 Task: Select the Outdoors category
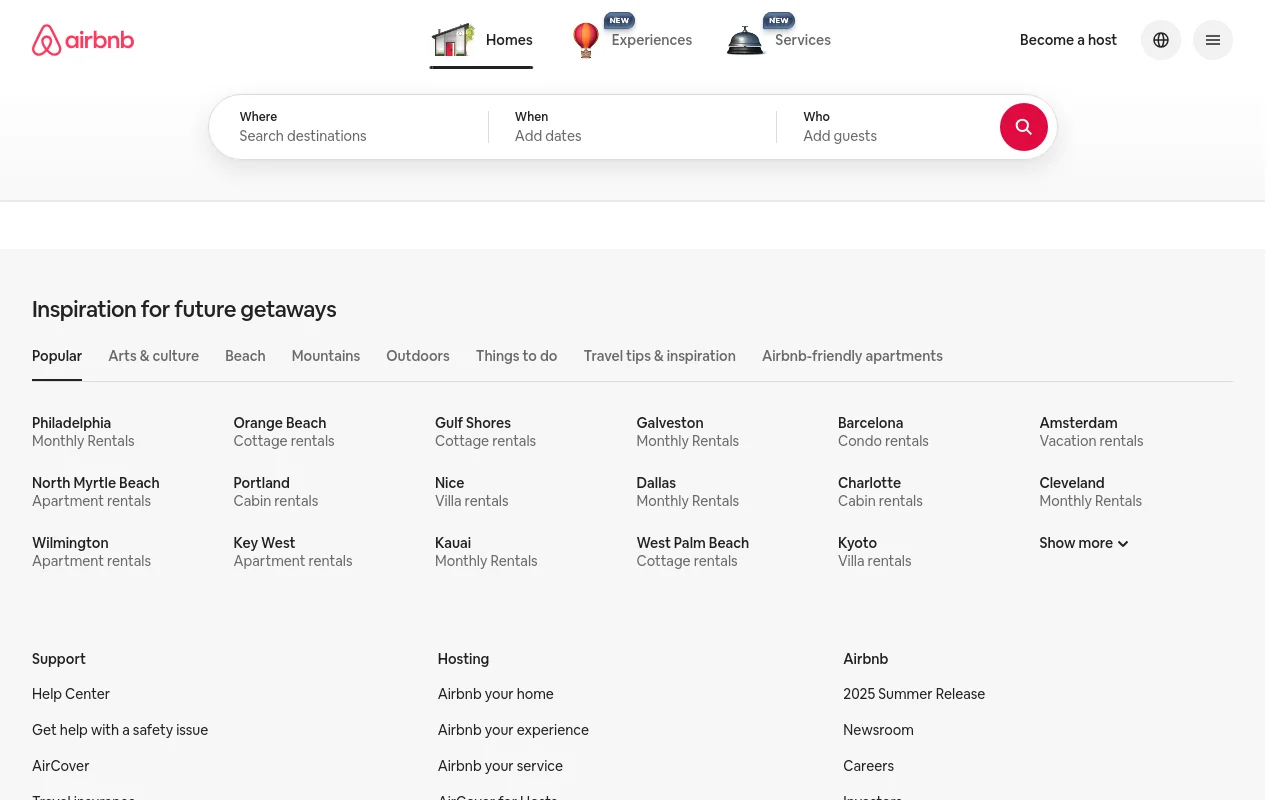[418, 356]
